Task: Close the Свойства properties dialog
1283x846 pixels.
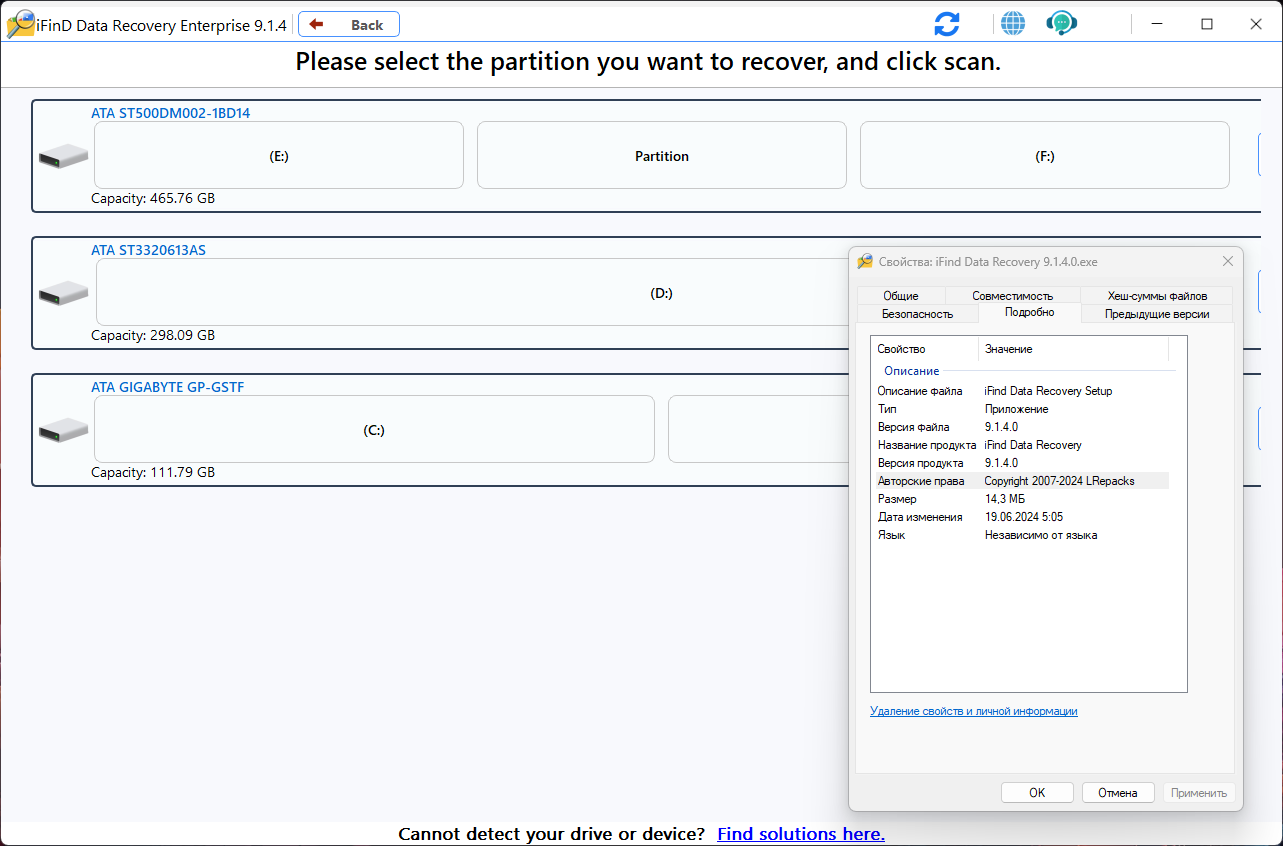Action: click(1228, 261)
